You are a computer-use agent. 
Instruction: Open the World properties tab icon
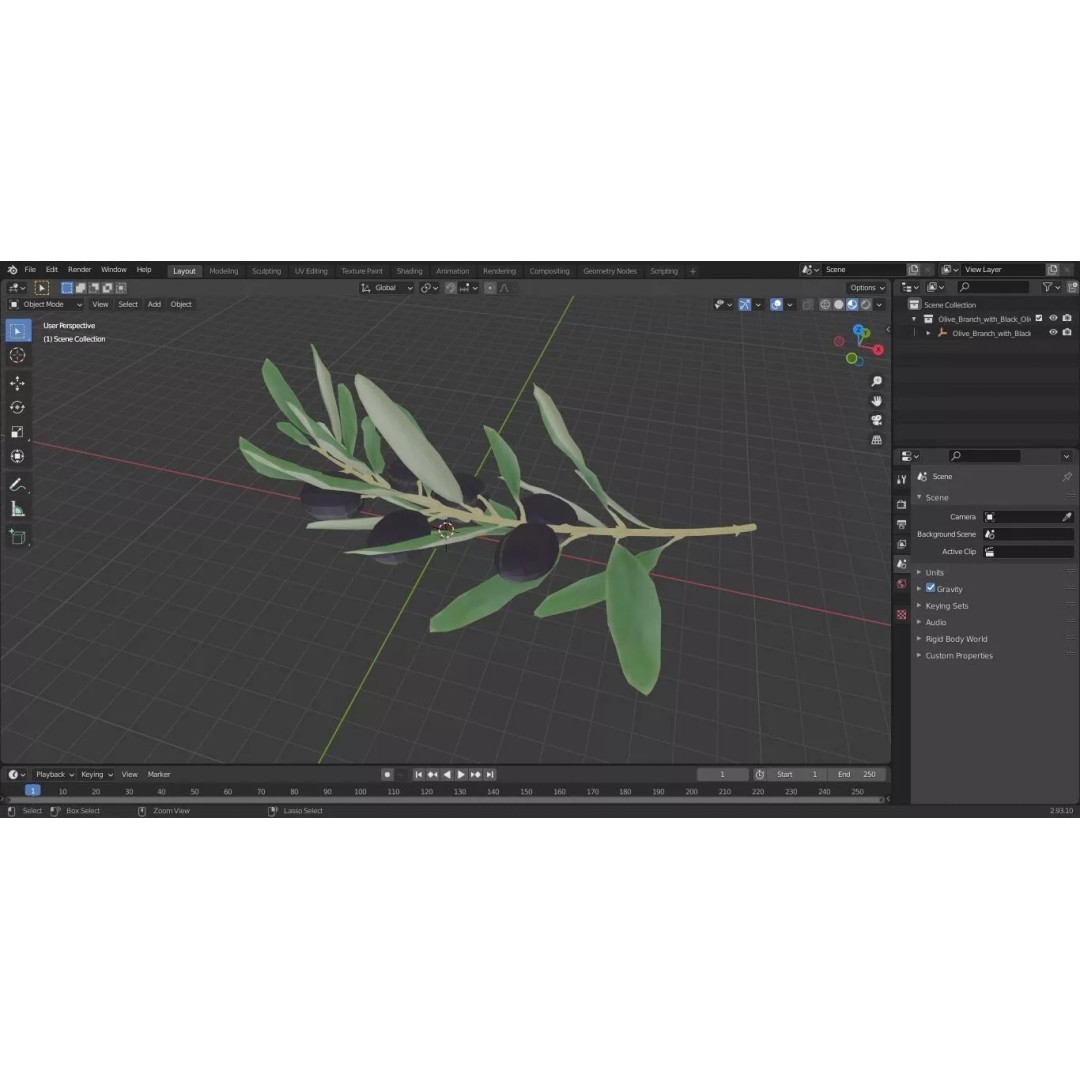tap(902, 584)
